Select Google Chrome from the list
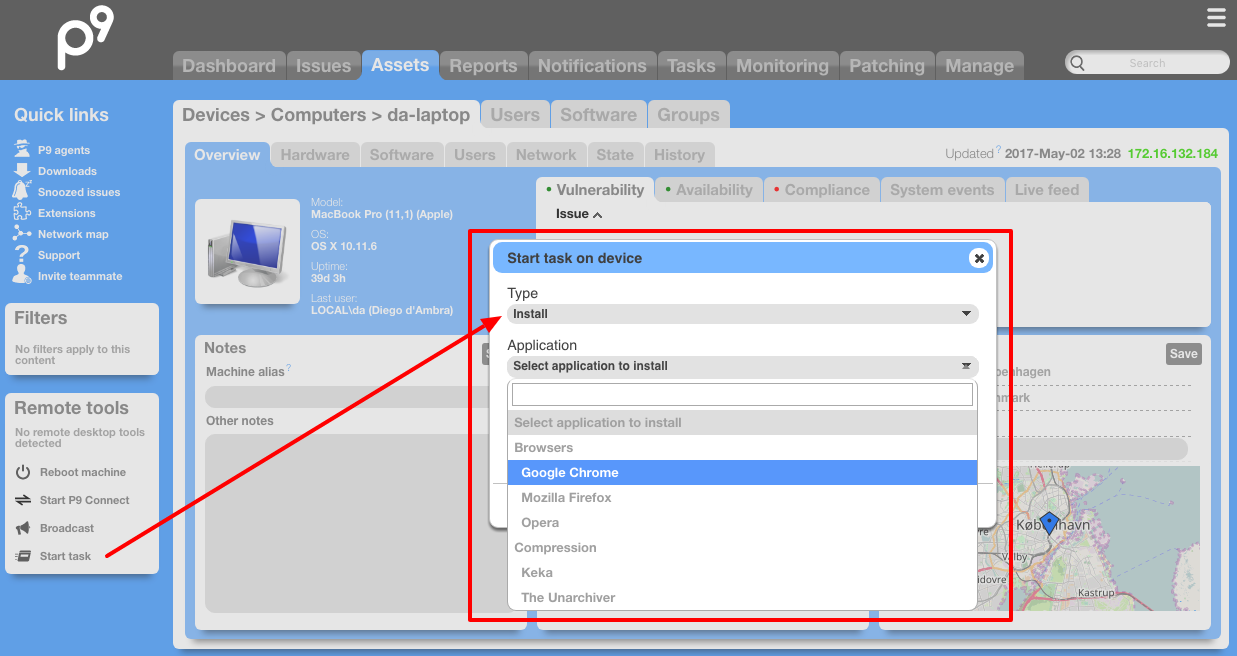Image resolution: width=1237 pixels, height=656 pixels. [742, 473]
